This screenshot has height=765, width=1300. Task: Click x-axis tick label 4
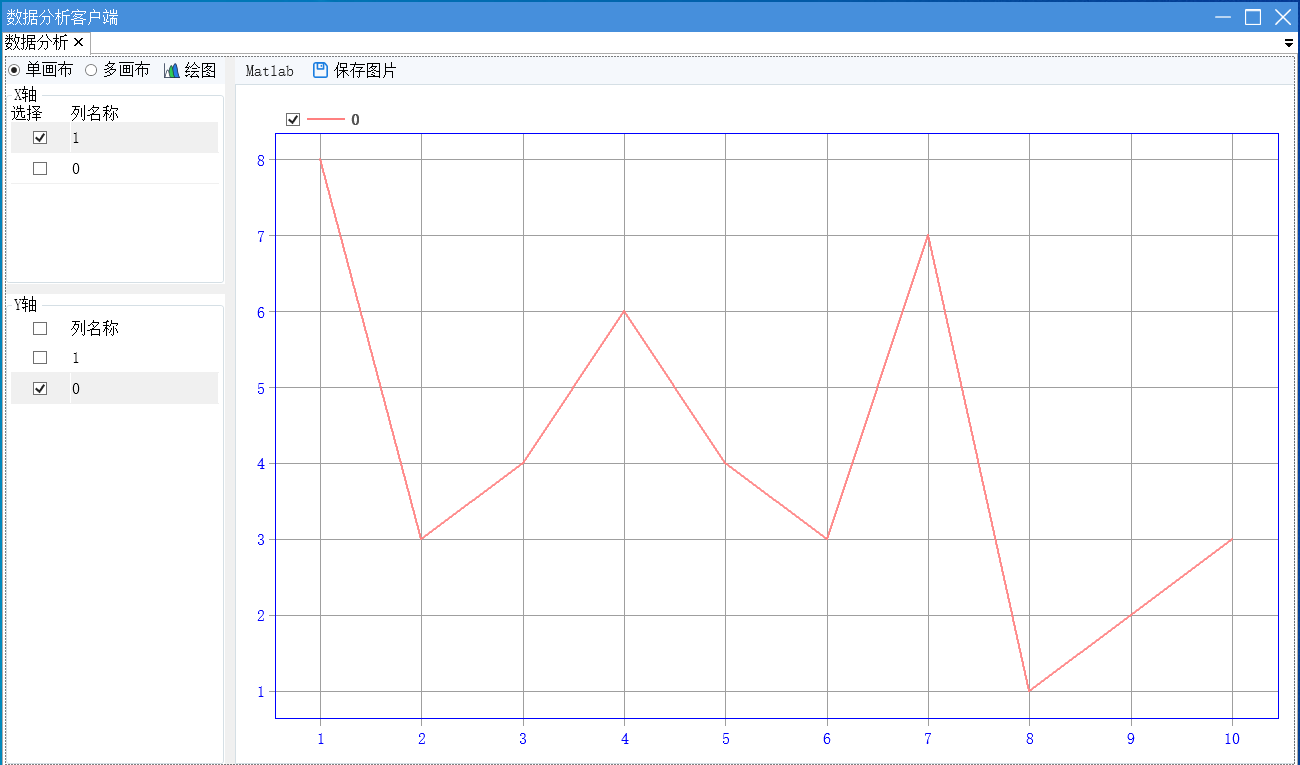[x=624, y=739]
